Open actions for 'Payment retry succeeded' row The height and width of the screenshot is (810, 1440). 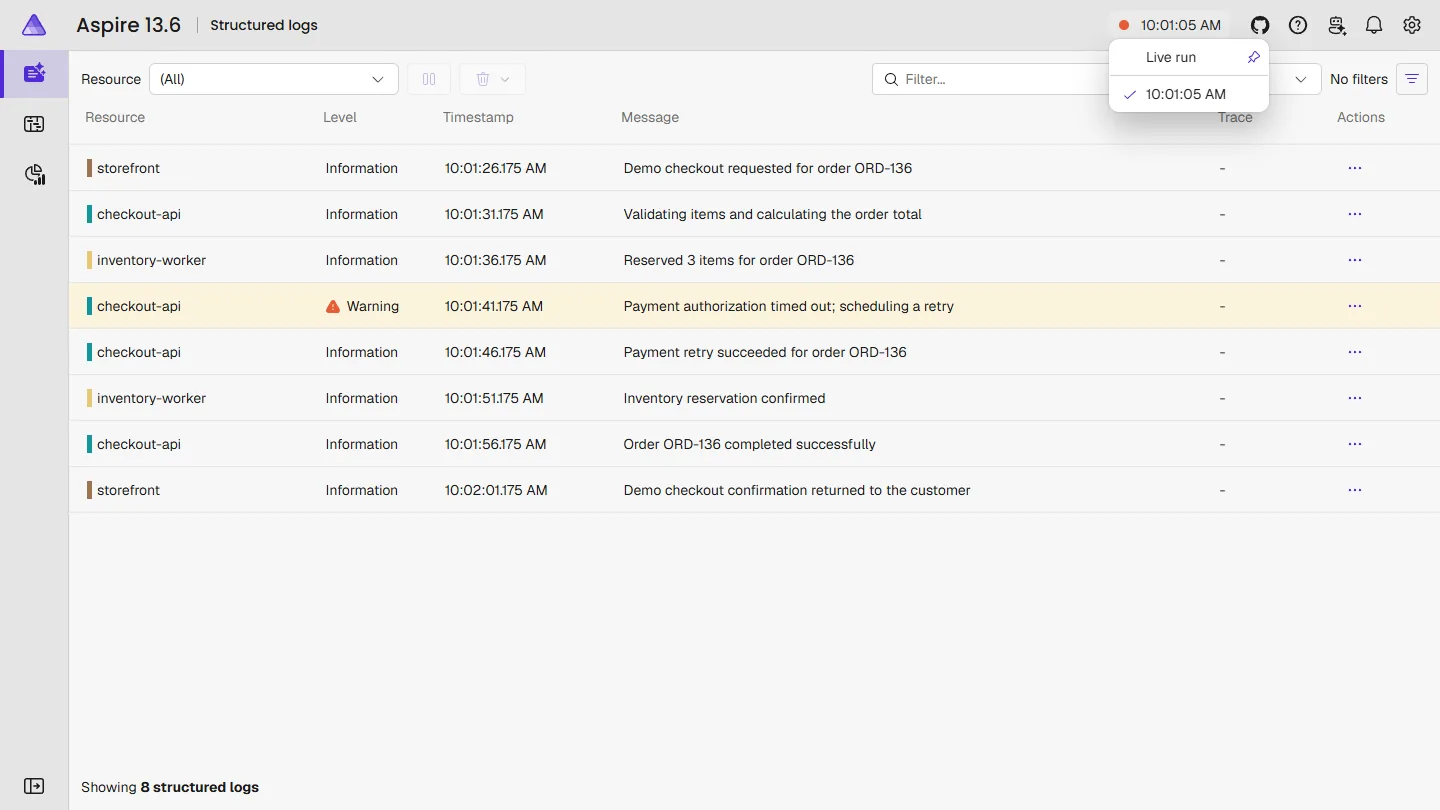(1355, 352)
